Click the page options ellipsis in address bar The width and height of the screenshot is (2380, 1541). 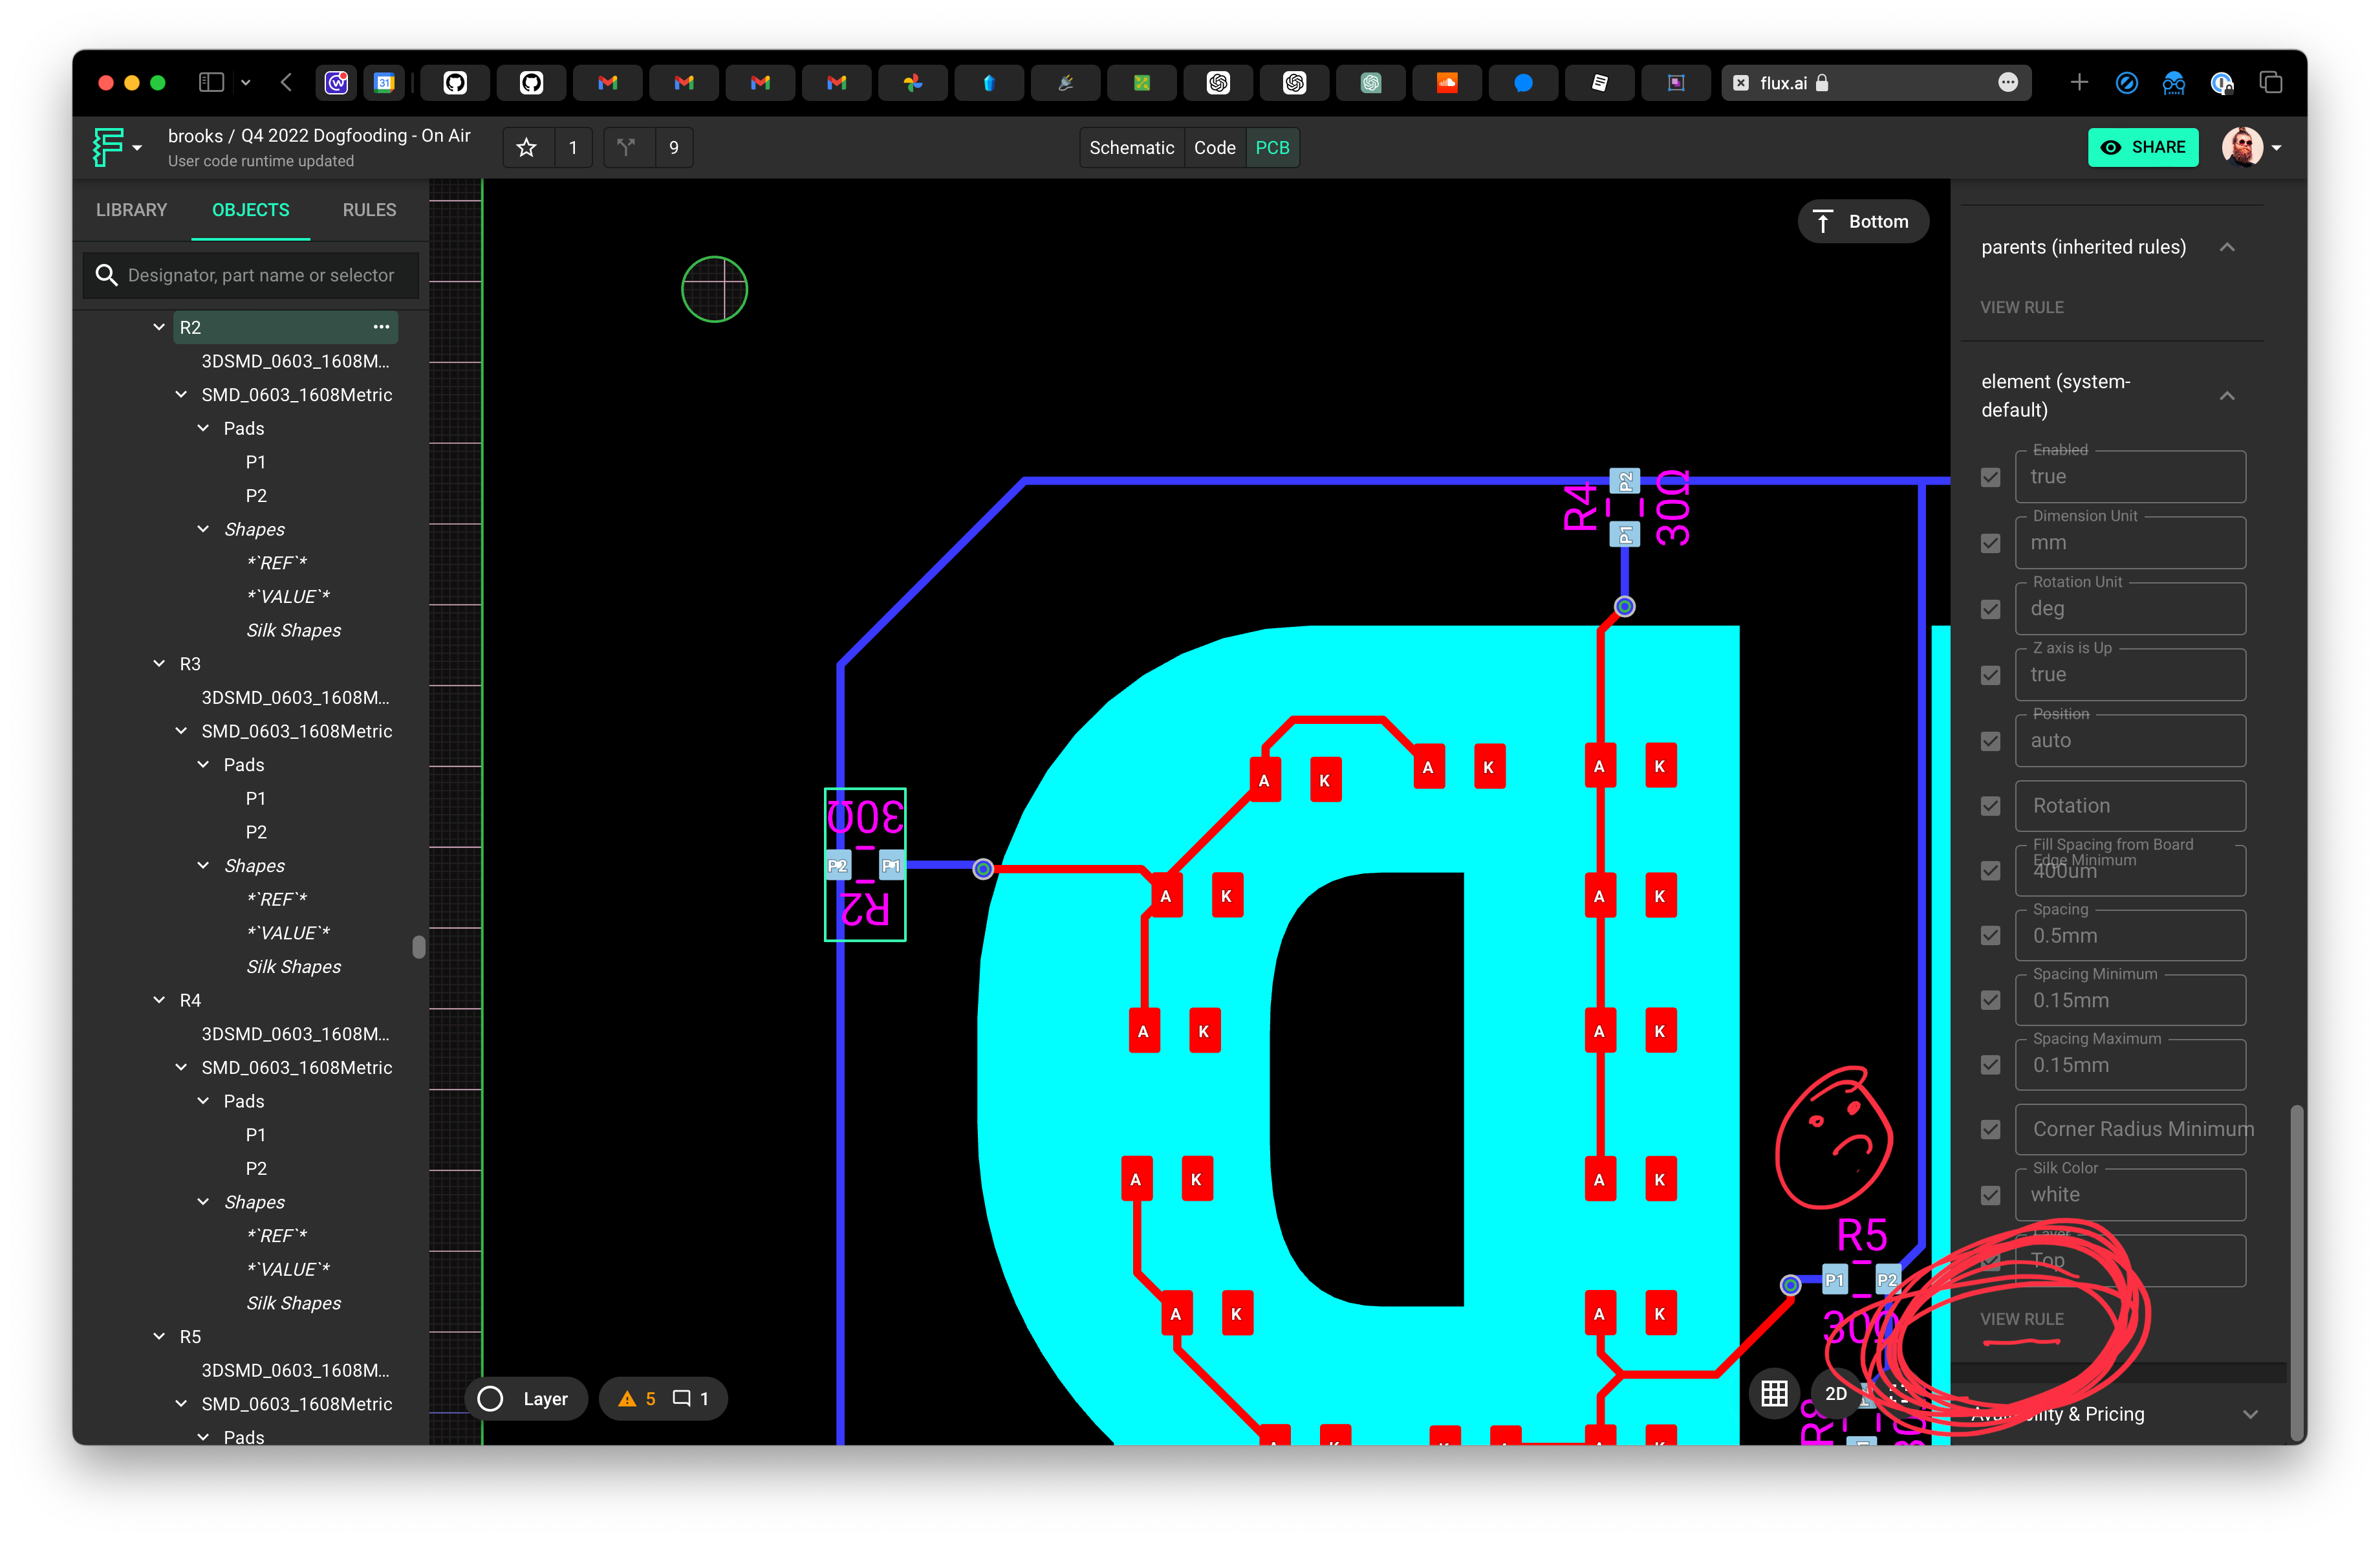[2007, 83]
